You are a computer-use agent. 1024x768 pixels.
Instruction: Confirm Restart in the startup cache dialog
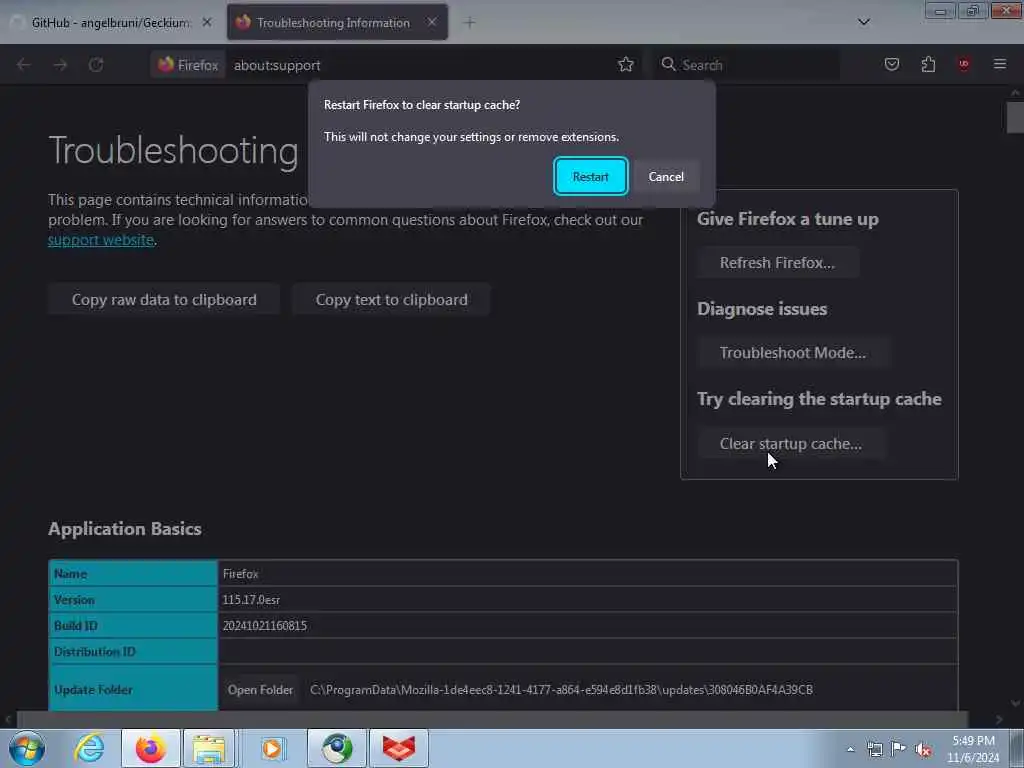coord(590,176)
